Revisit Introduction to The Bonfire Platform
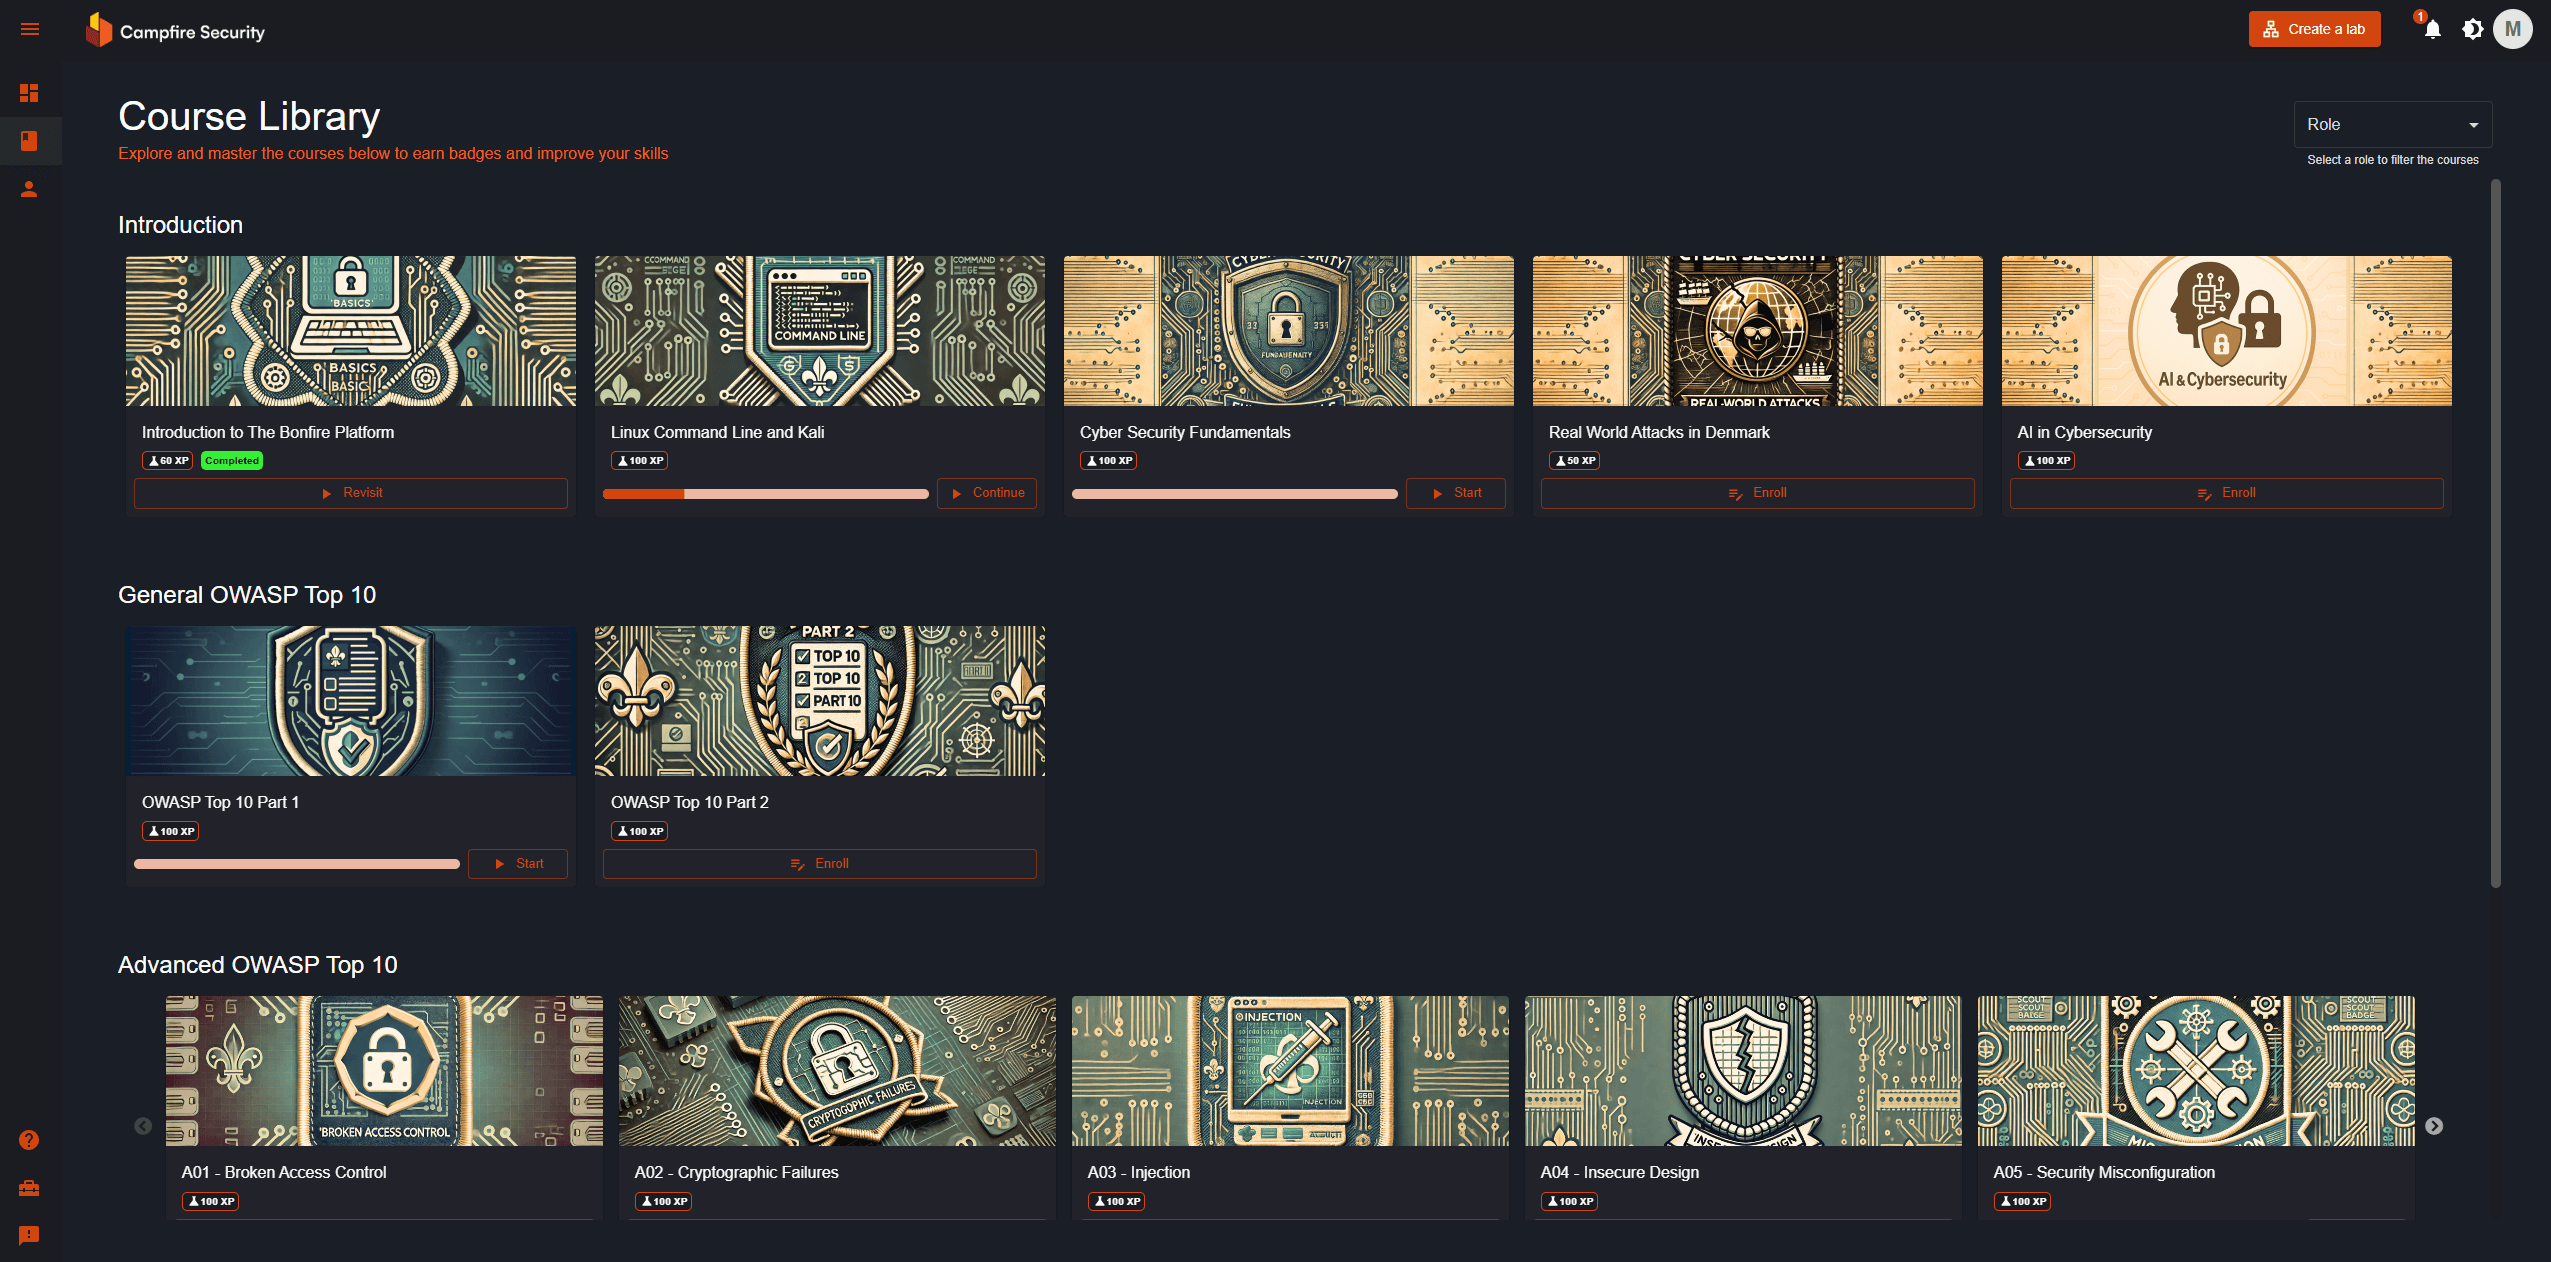The width and height of the screenshot is (2551, 1262). tap(351, 493)
